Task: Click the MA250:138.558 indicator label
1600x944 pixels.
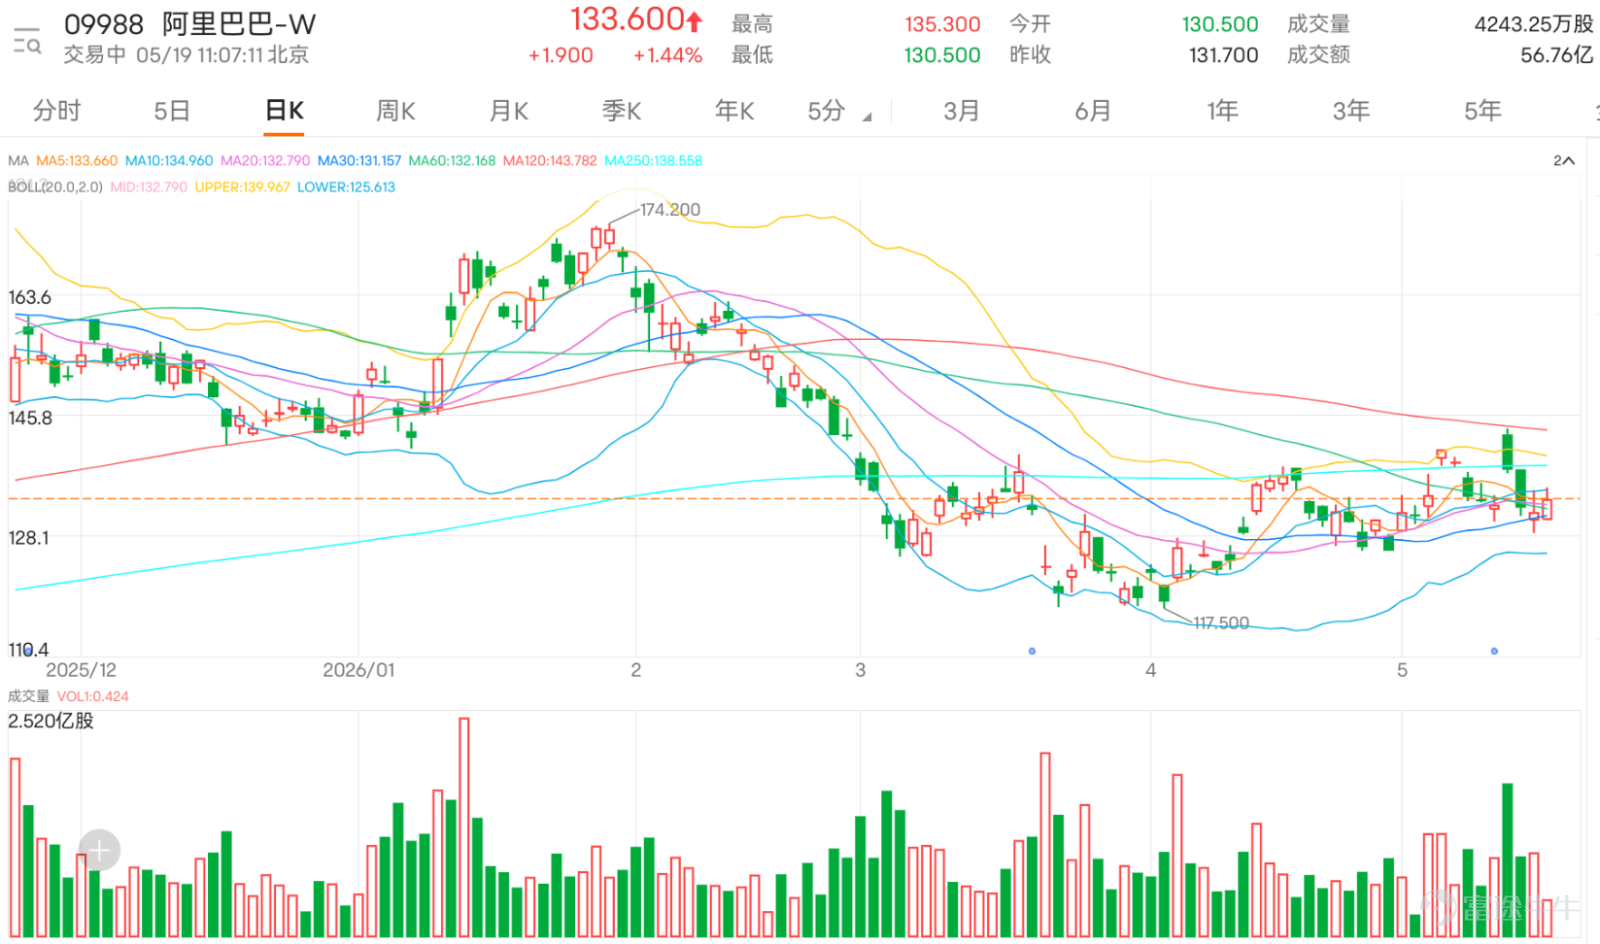Action: pyautogui.click(x=654, y=160)
